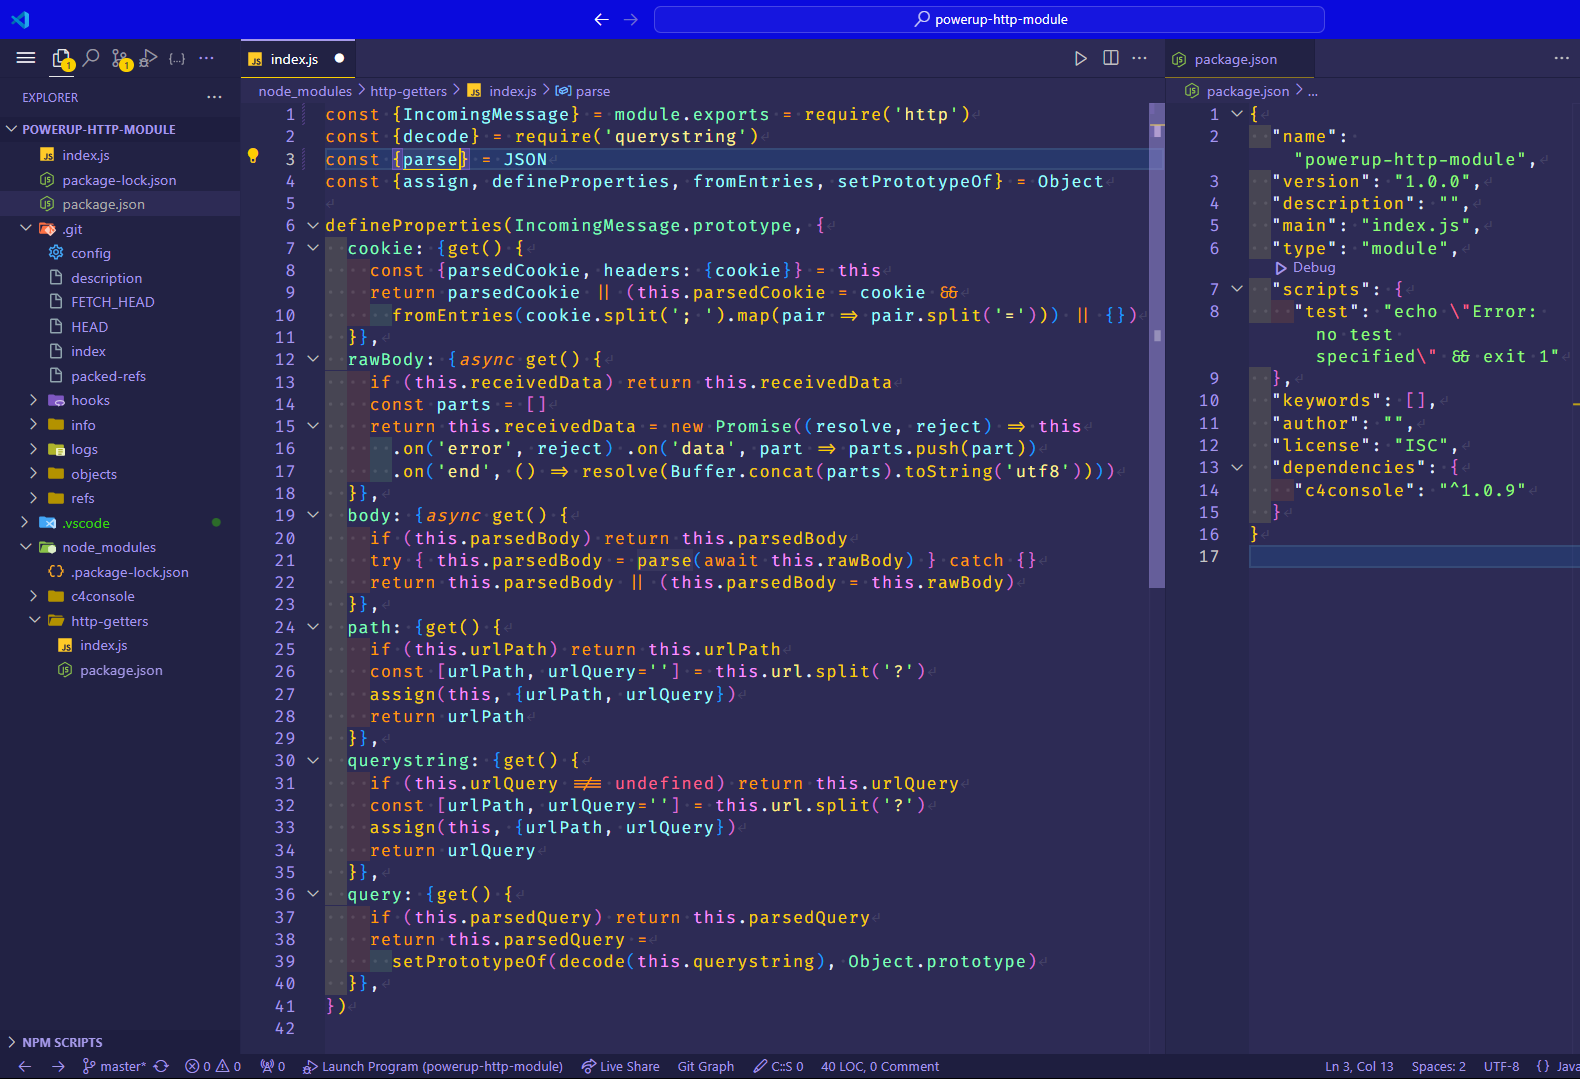The height and width of the screenshot is (1079, 1580).
Task: Click the 40 LOC, 0 Comment status item
Action: pos(880,1066)
